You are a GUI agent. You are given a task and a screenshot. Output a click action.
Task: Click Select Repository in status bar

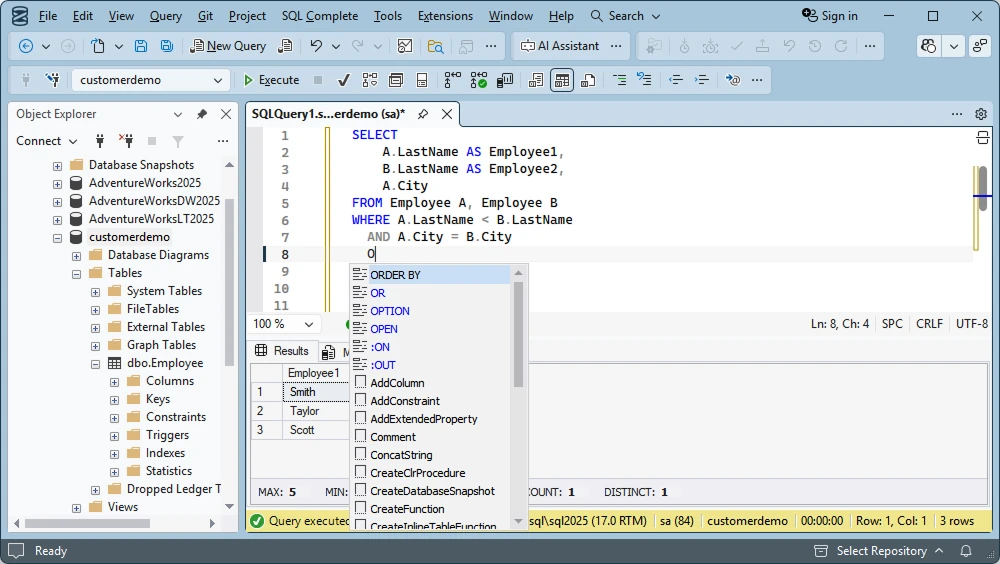pos(880,551)
